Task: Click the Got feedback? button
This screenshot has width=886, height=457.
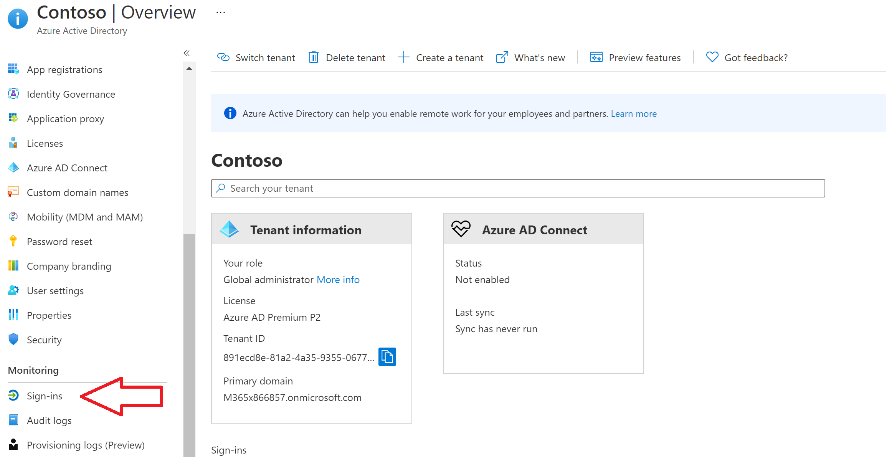Action: coord(746,57)
